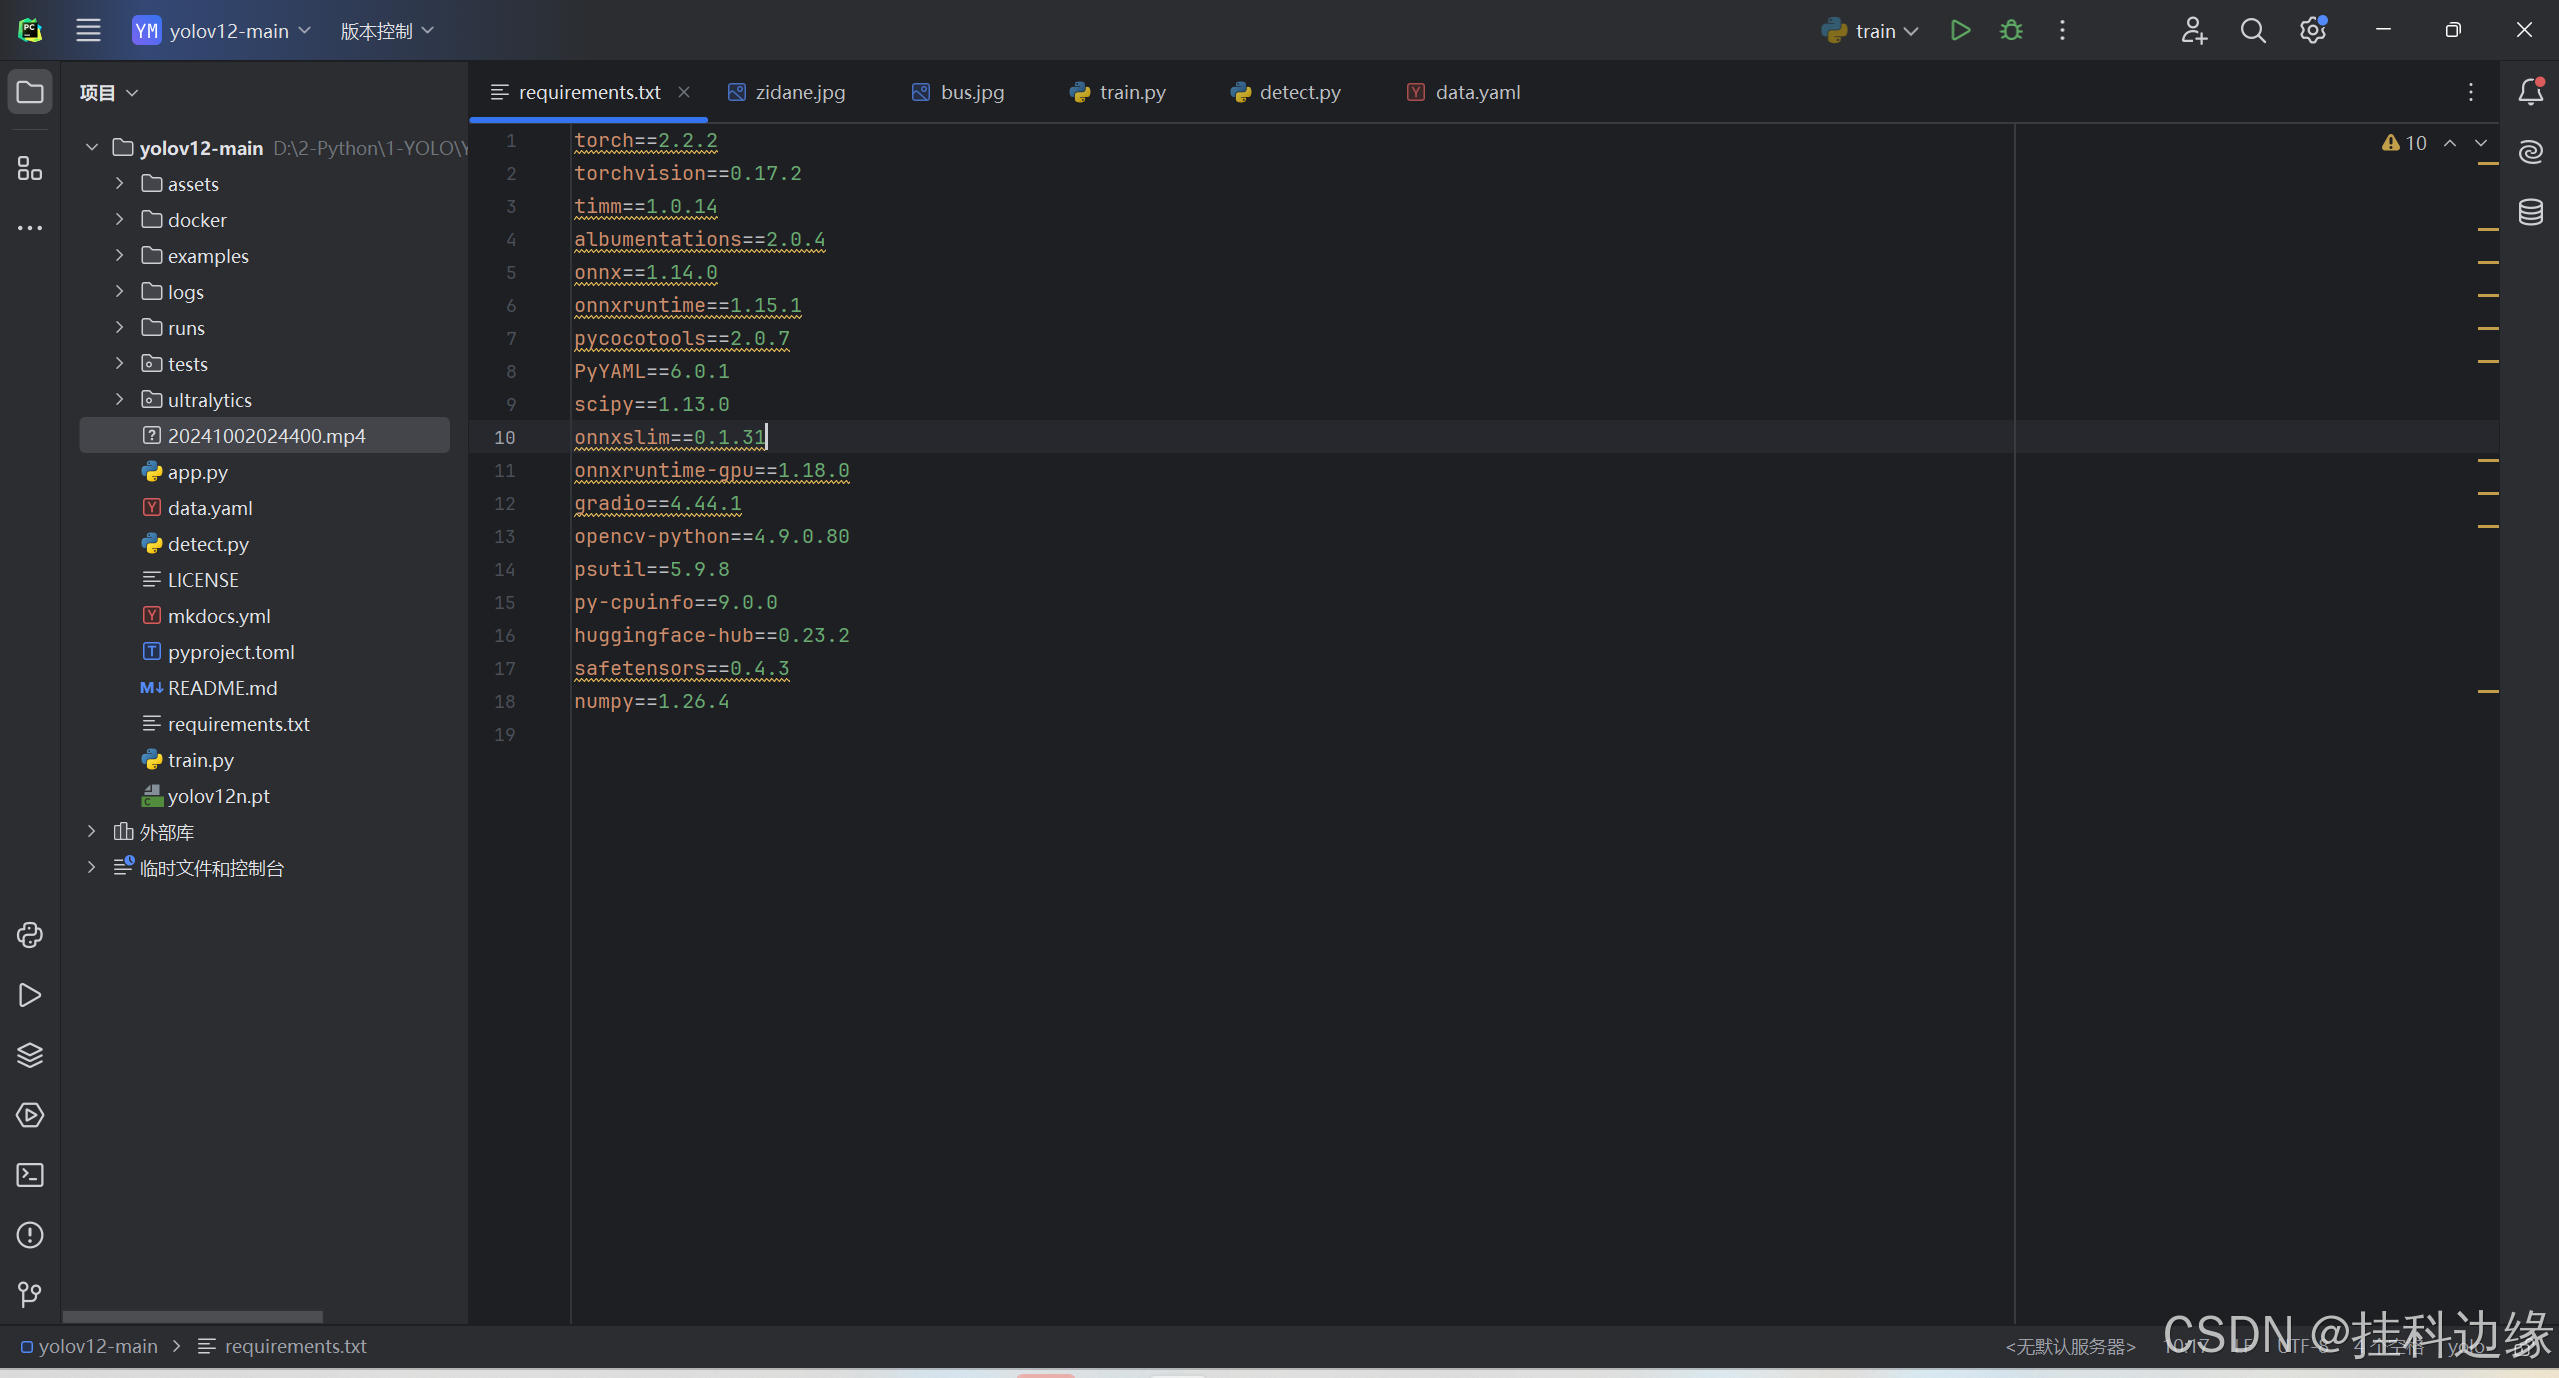Click the project tree horizontal scrollbar

click(193, 1316)
